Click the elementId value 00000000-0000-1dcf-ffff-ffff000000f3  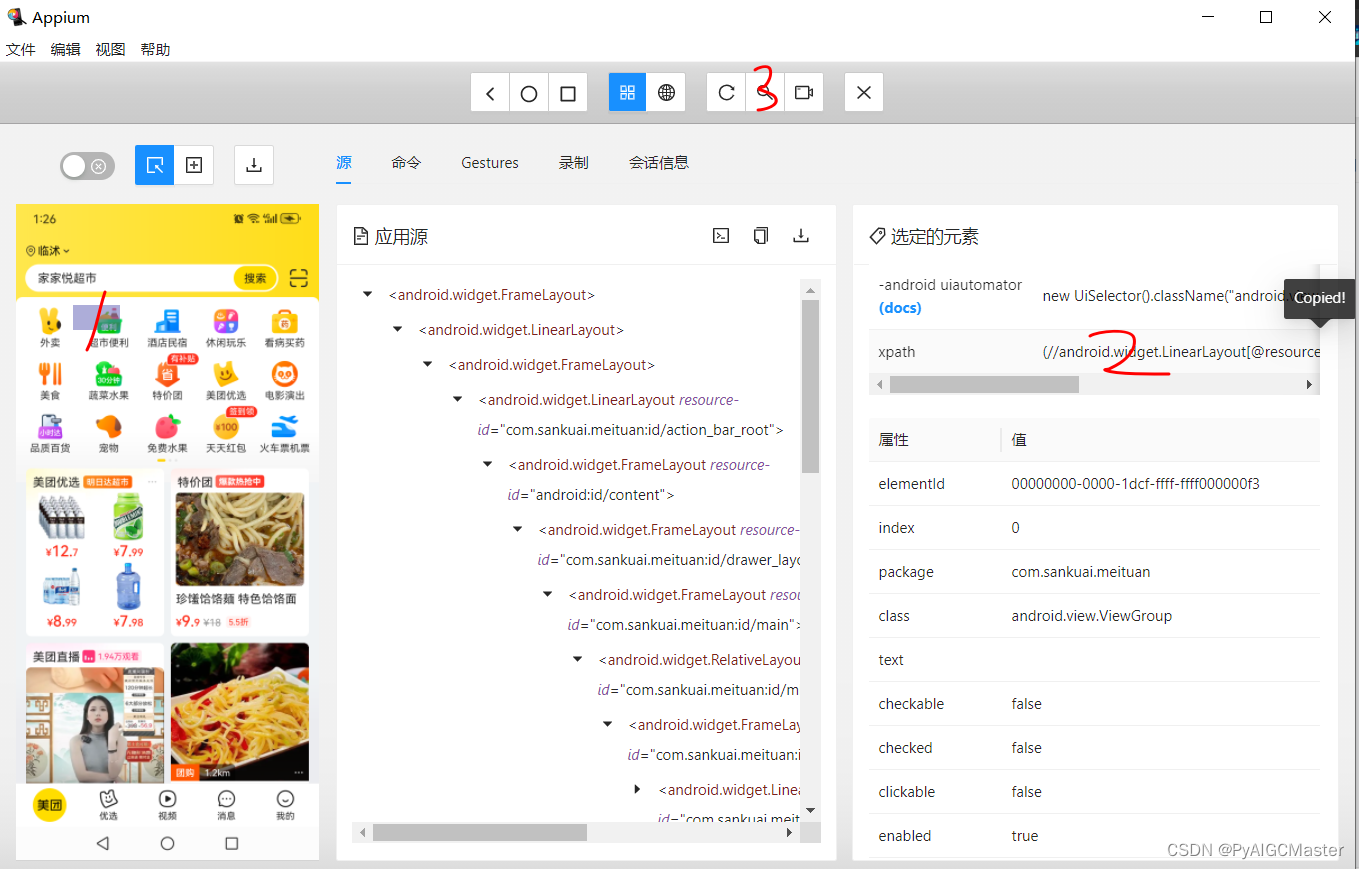1135,484
